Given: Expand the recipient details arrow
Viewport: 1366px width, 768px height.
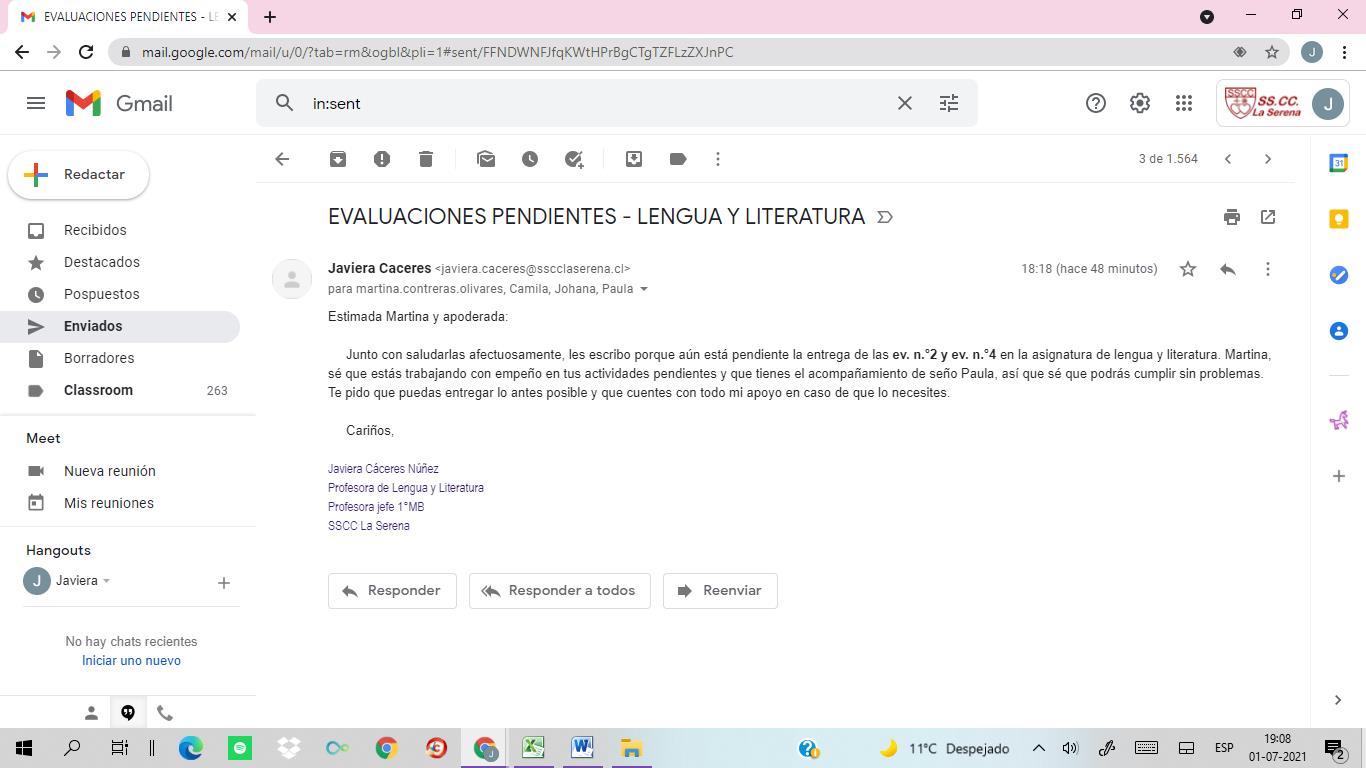Looking at the screenshot, I should pyautogui.click(x=644, y=290).
